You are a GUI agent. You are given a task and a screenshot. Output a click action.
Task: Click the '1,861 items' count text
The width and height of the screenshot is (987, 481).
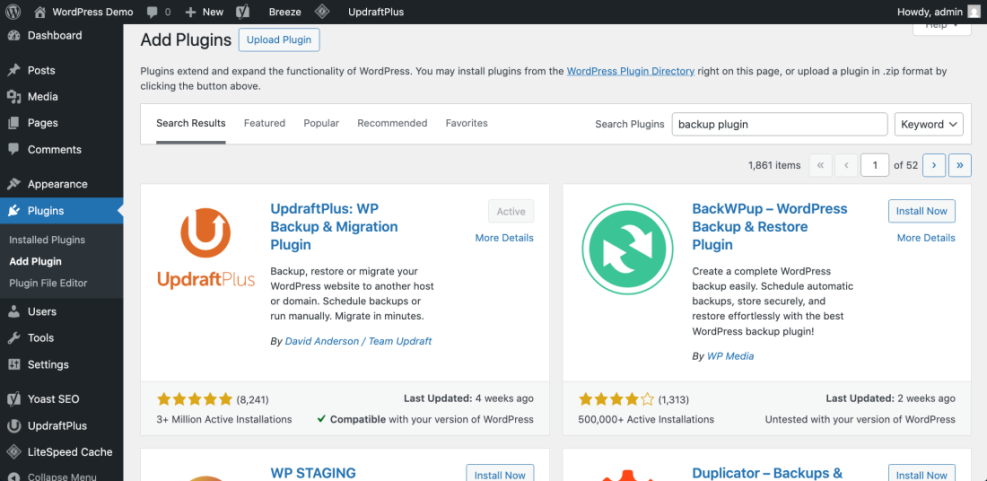click(774, 166)
